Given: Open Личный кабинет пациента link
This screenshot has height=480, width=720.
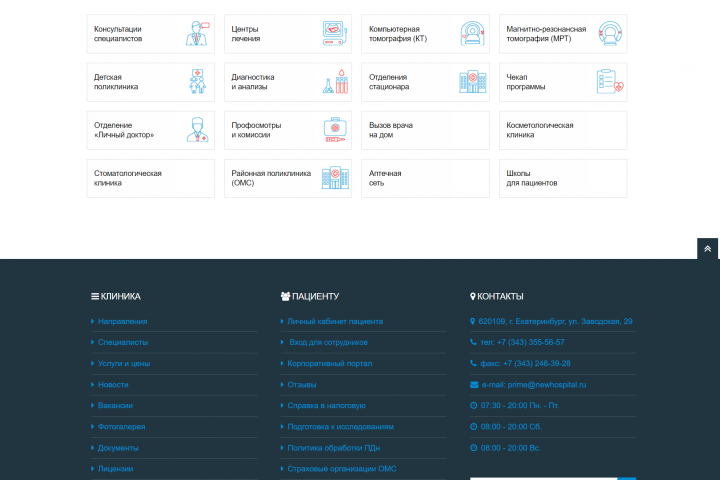Looking at the screenshot, I should click(335, 322).
